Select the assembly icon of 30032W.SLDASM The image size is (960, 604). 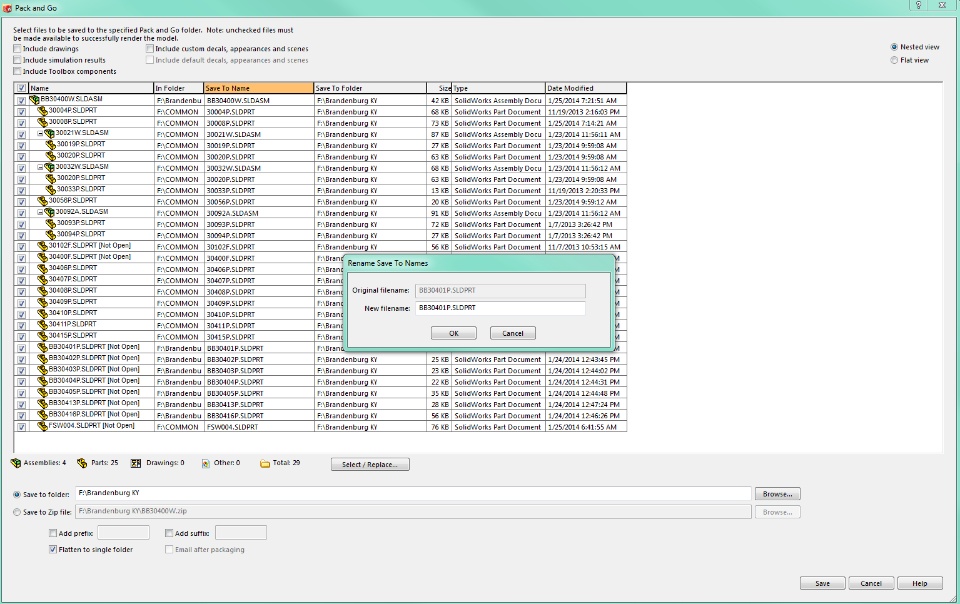(50, 167)
